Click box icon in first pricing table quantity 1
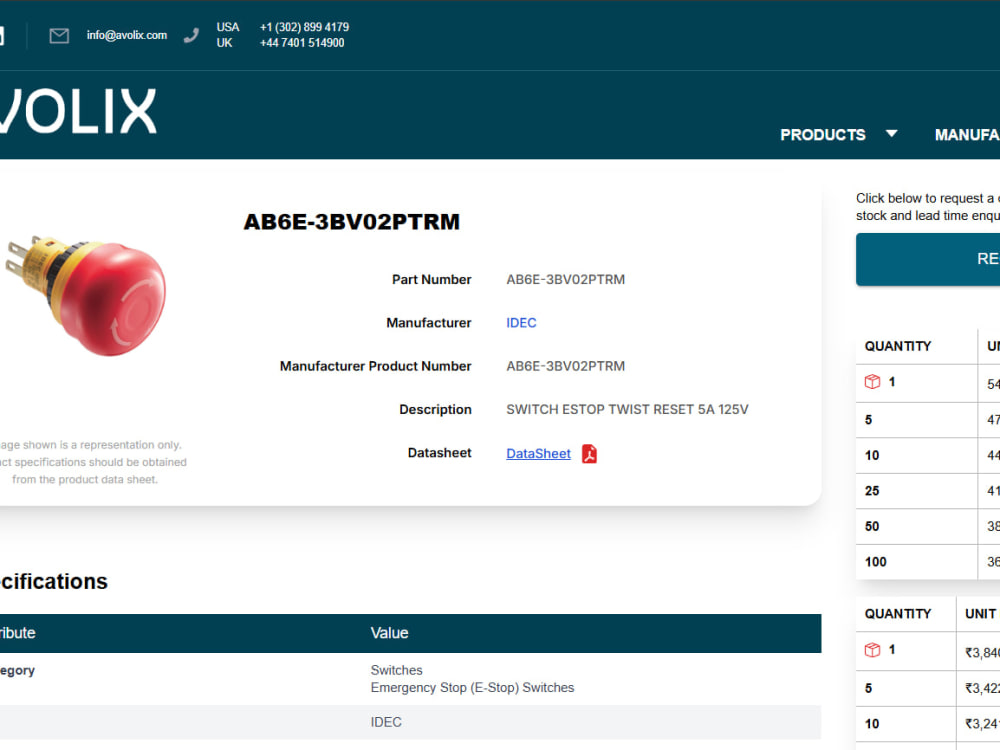This screenshot has width=1000, height=750. coord(872,382)
